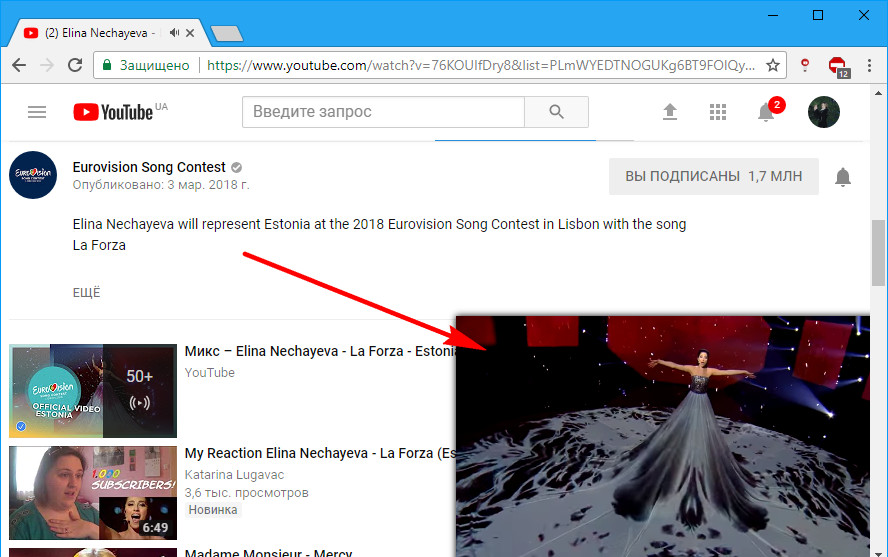Open the account avatar menu

pyautogui.click(x=823, y=112)
